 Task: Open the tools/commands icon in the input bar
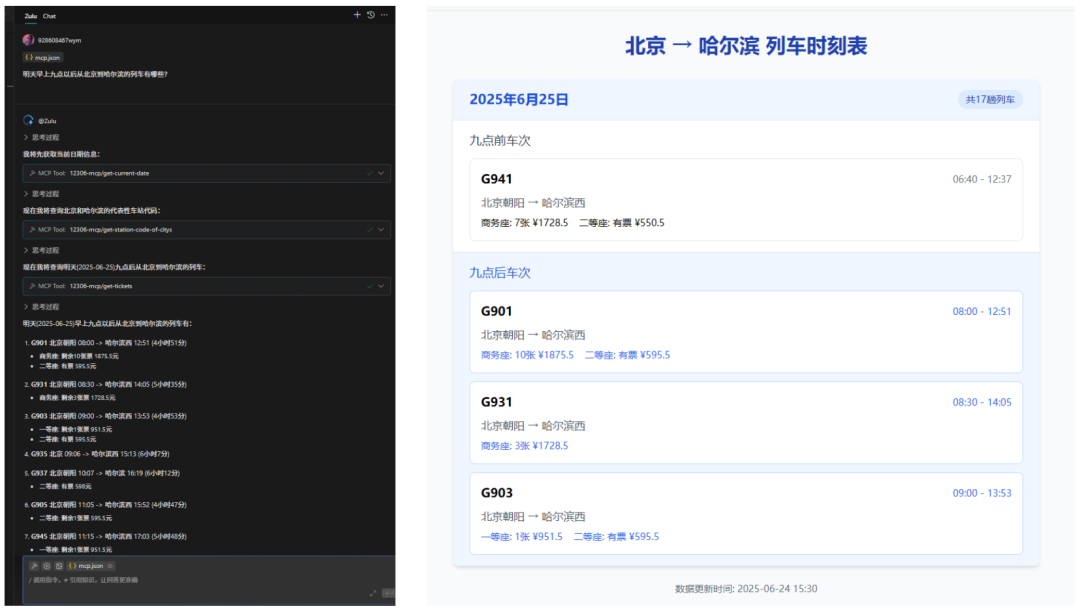click(33, 566)
